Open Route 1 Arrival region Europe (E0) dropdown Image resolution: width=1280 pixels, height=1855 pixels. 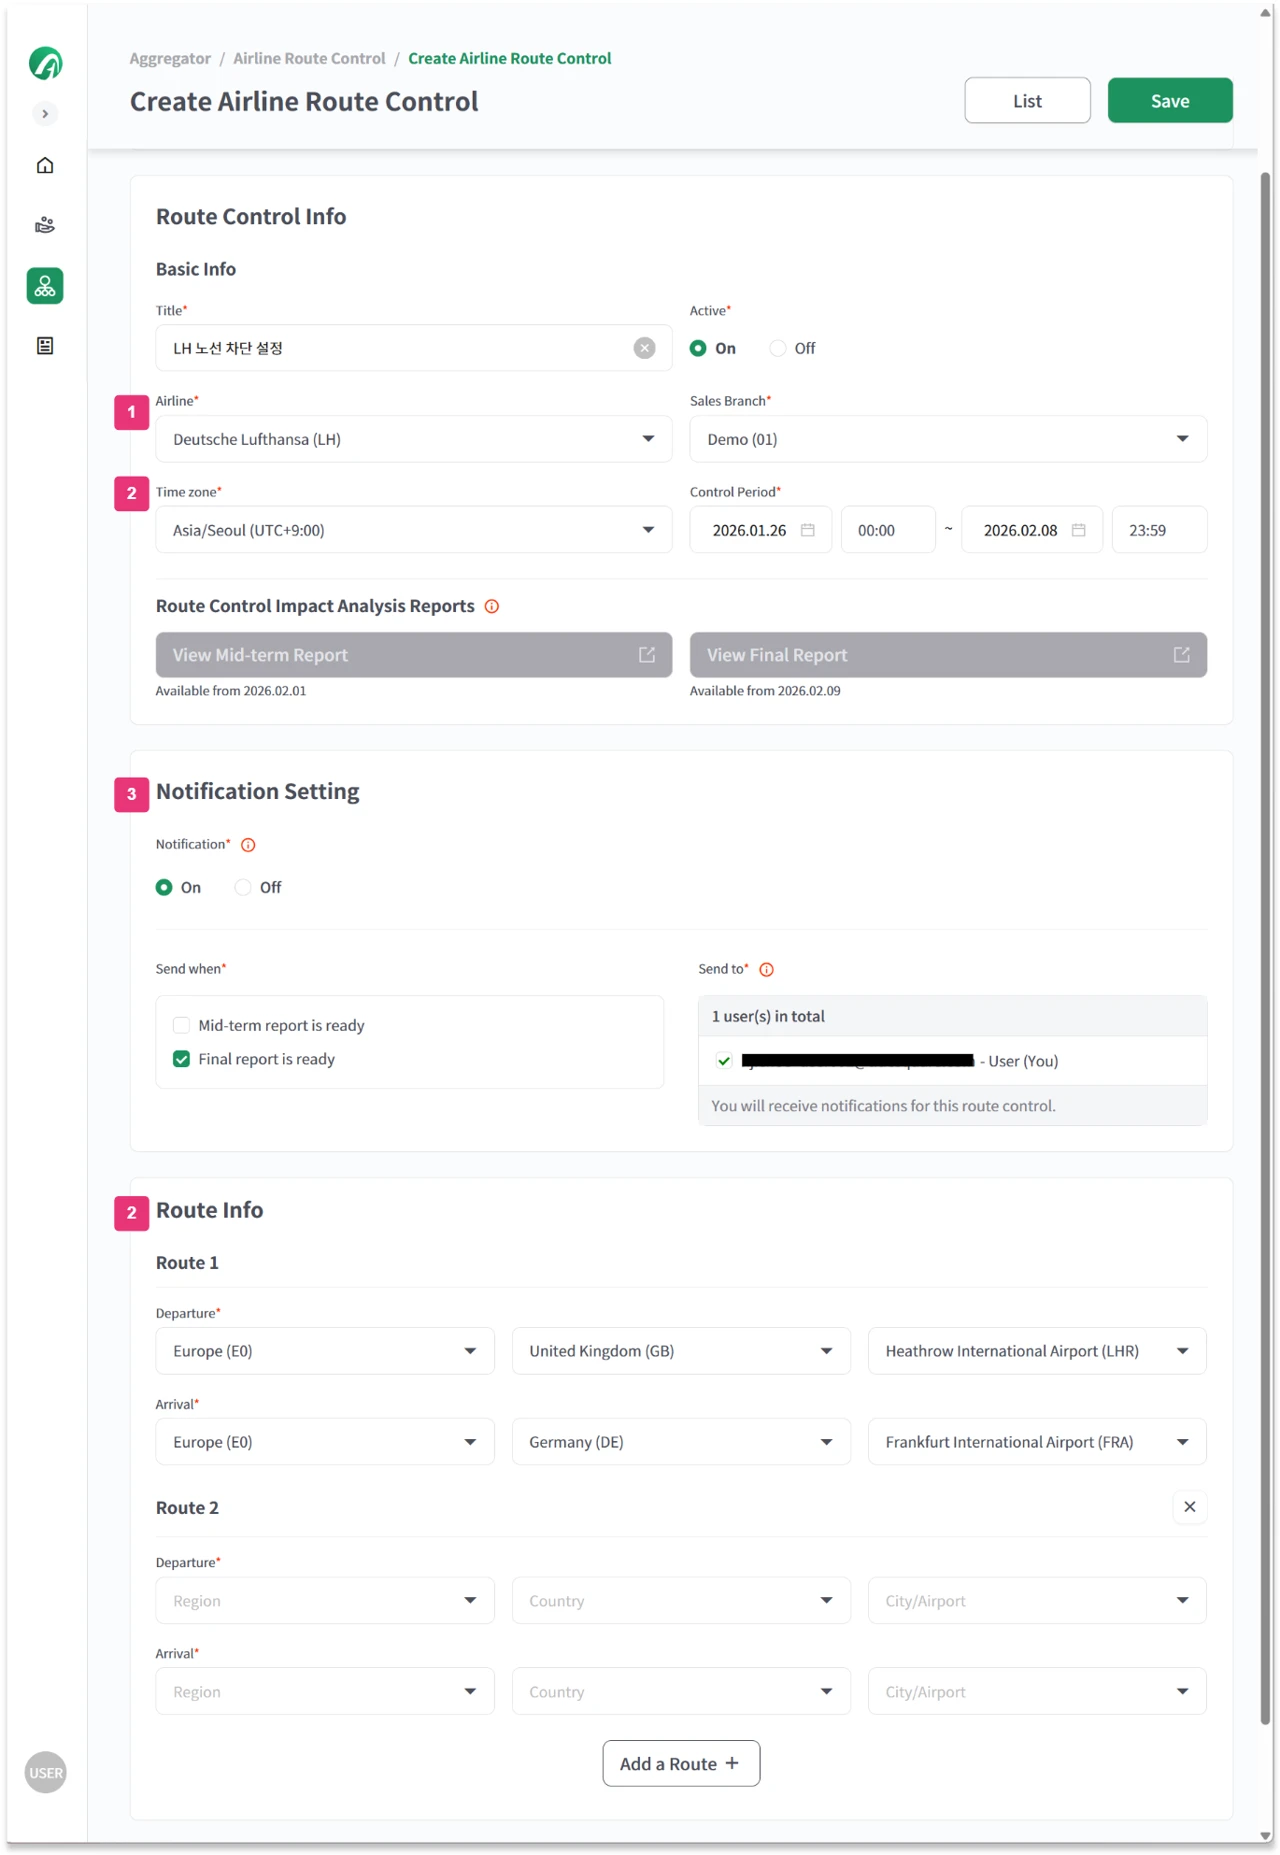pyautogui.click(x=325, y=1442)
